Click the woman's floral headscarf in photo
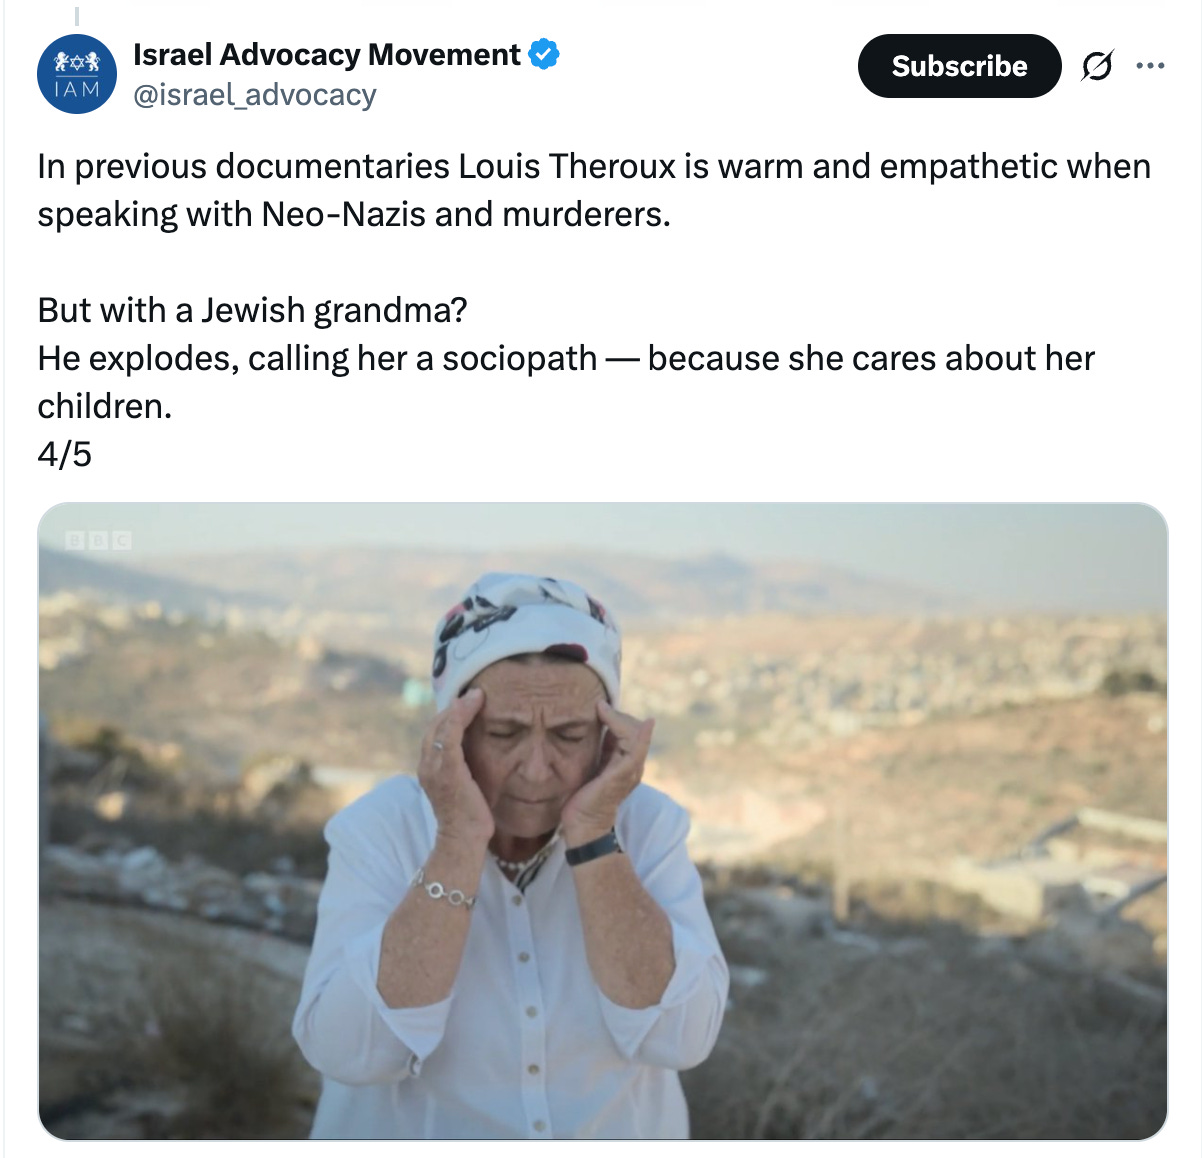Image resolution: width=1202 pixels, height=1158 pixels. 527,631
